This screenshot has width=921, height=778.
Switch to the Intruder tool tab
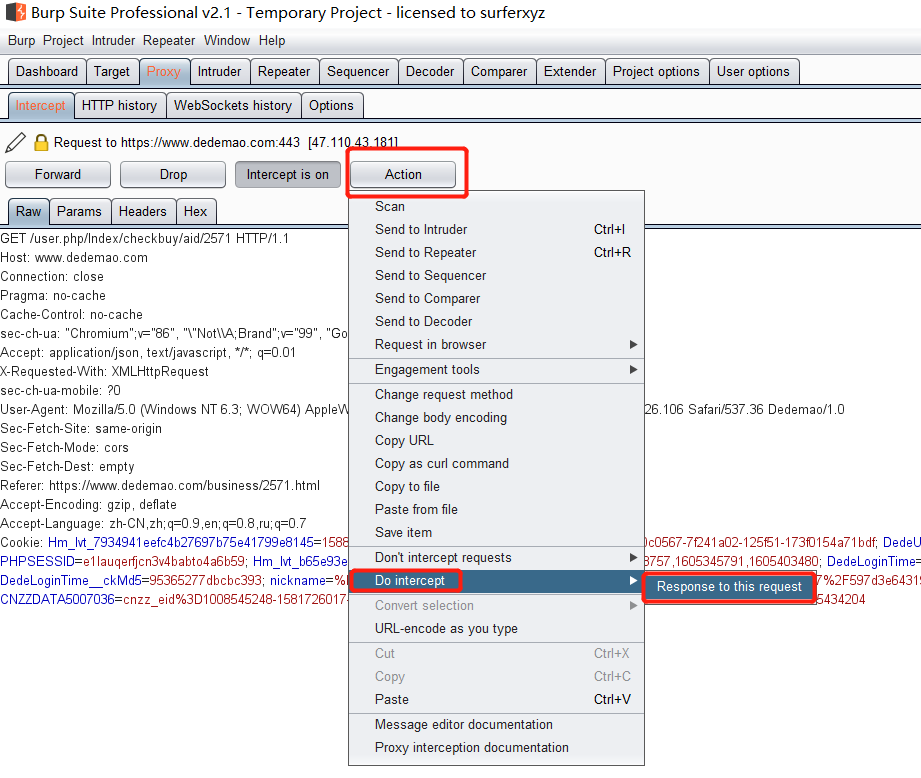(220, 72)
